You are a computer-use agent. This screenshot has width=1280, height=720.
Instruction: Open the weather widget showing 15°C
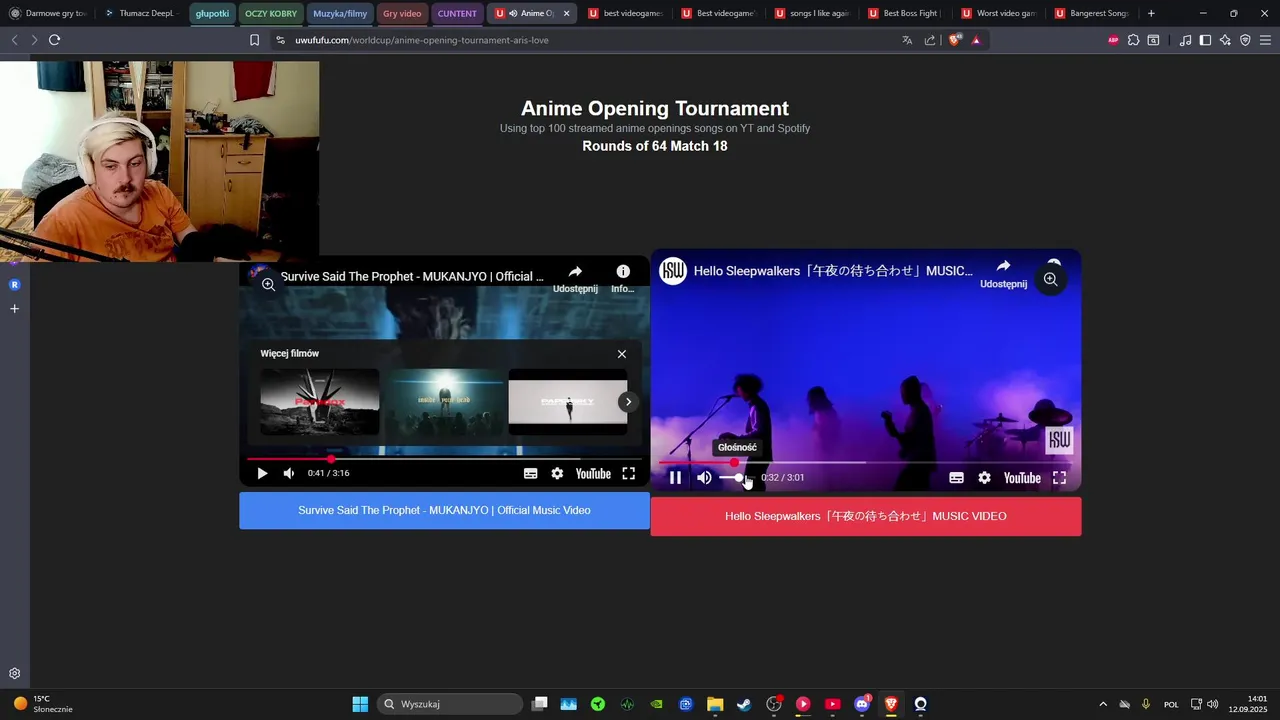tap(44, 704)
